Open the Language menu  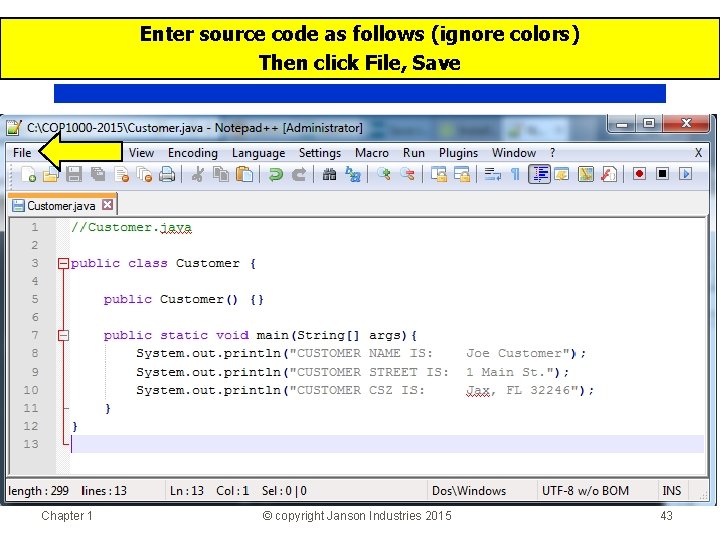click(259, 153)
